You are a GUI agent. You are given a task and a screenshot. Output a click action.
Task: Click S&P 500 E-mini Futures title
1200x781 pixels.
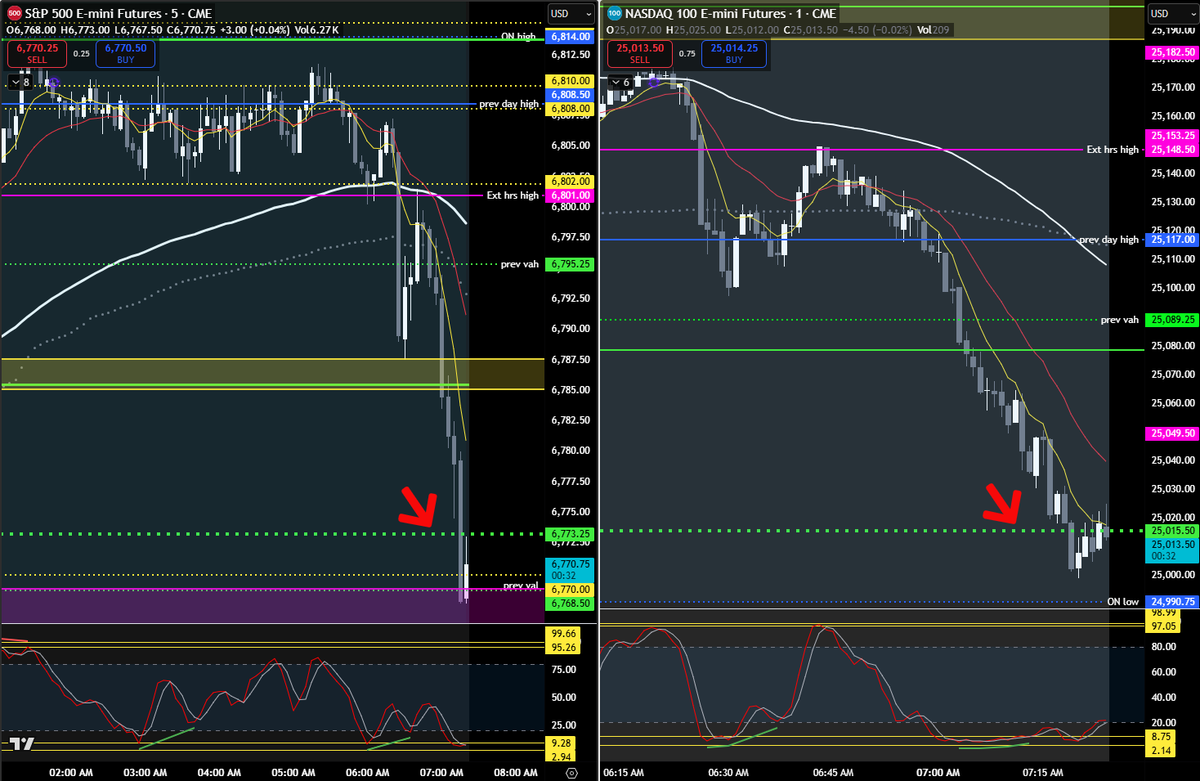95,12
